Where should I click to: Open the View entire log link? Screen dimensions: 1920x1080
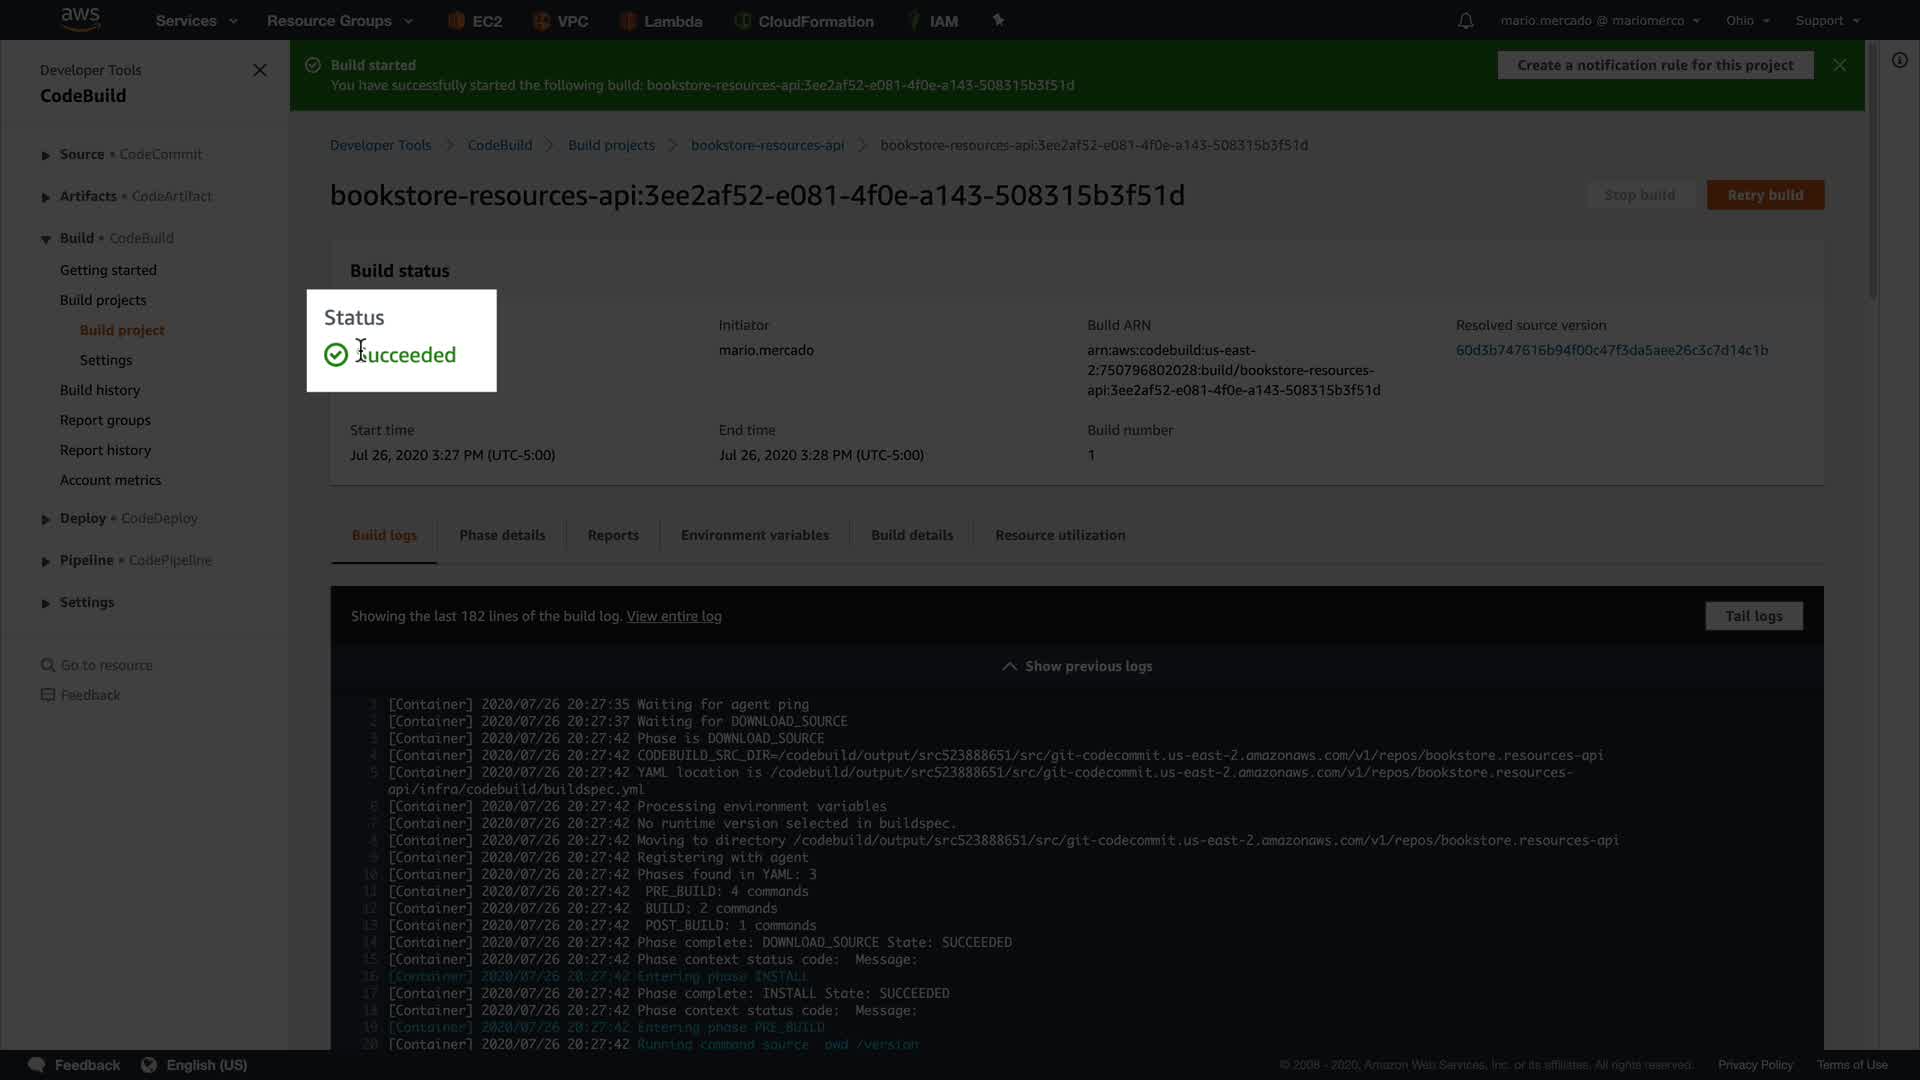tap(673, 616)
